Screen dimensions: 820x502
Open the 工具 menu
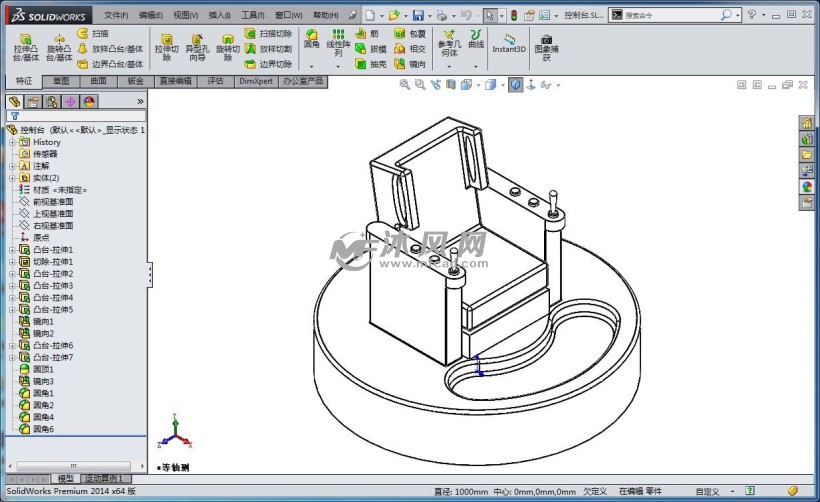pyautogui.click(x=253, y=16)
